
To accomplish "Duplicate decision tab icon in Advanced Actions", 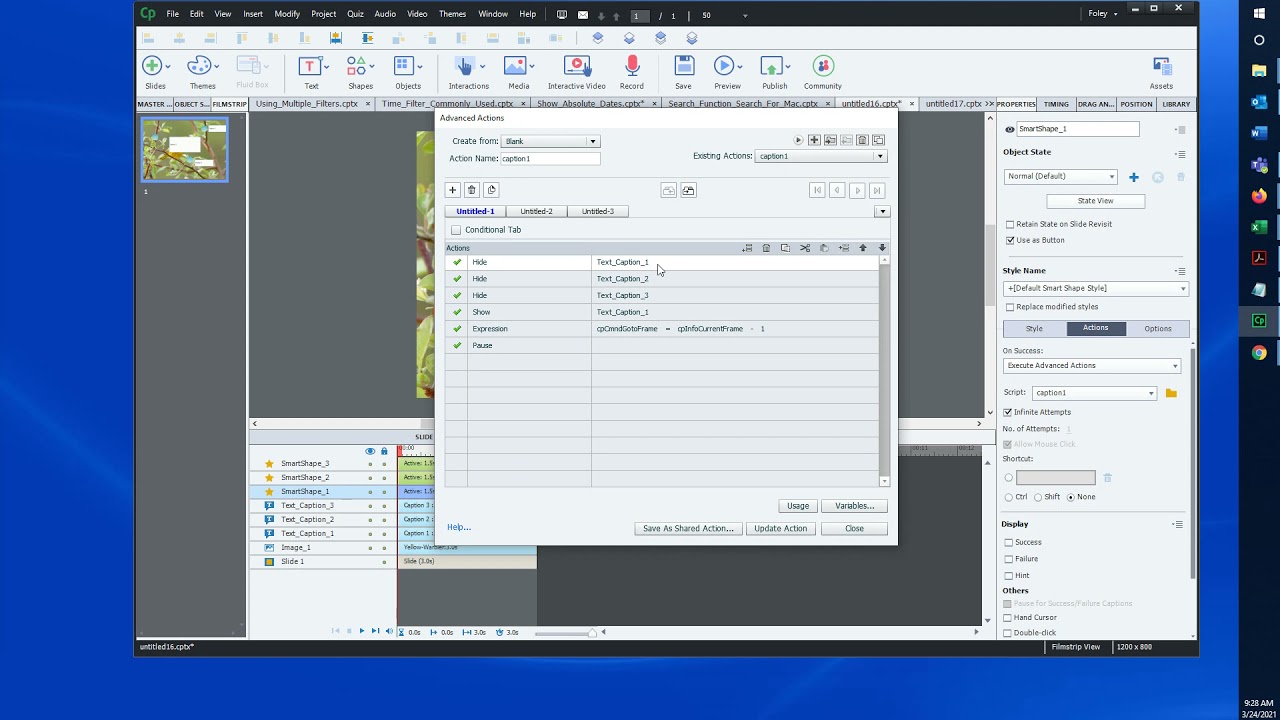I will pyautogui.click(x=491, y=190).
